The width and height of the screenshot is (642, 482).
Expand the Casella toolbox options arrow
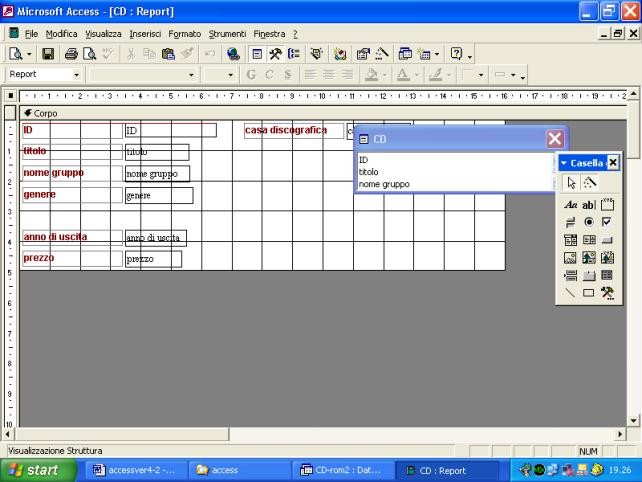[x=564, y=163]
